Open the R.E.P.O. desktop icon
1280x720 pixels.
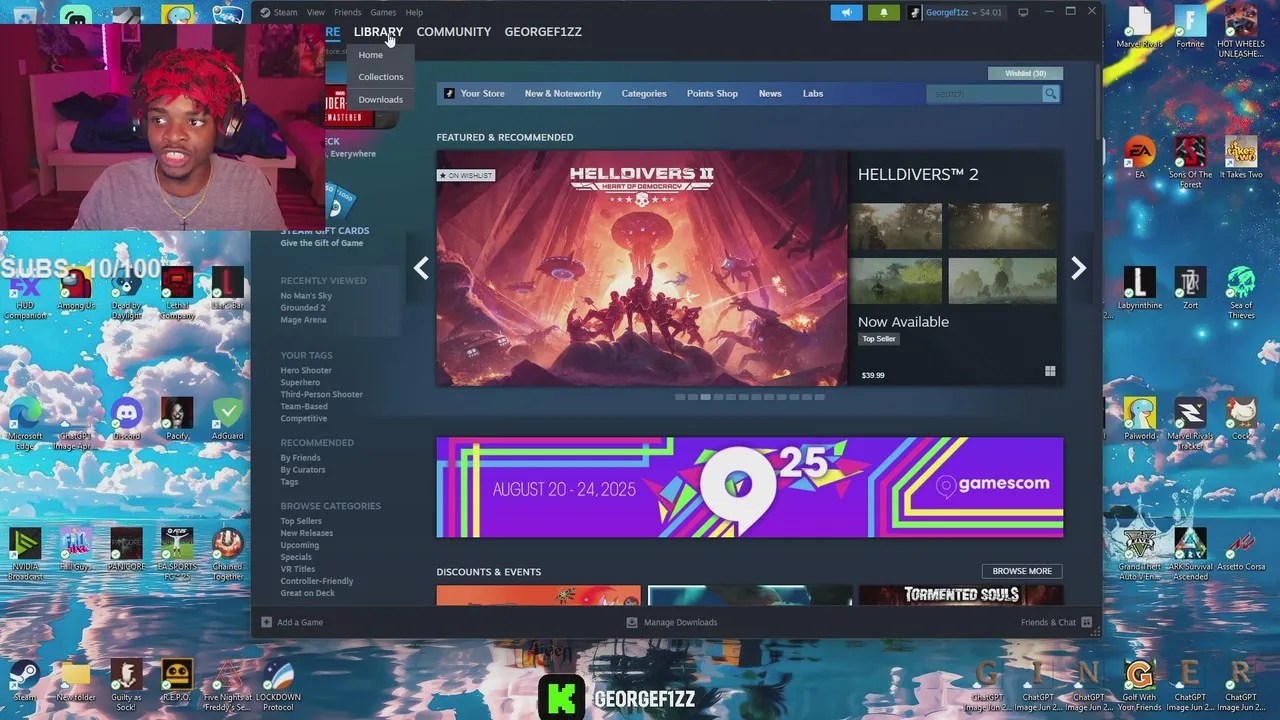(177, 680)
